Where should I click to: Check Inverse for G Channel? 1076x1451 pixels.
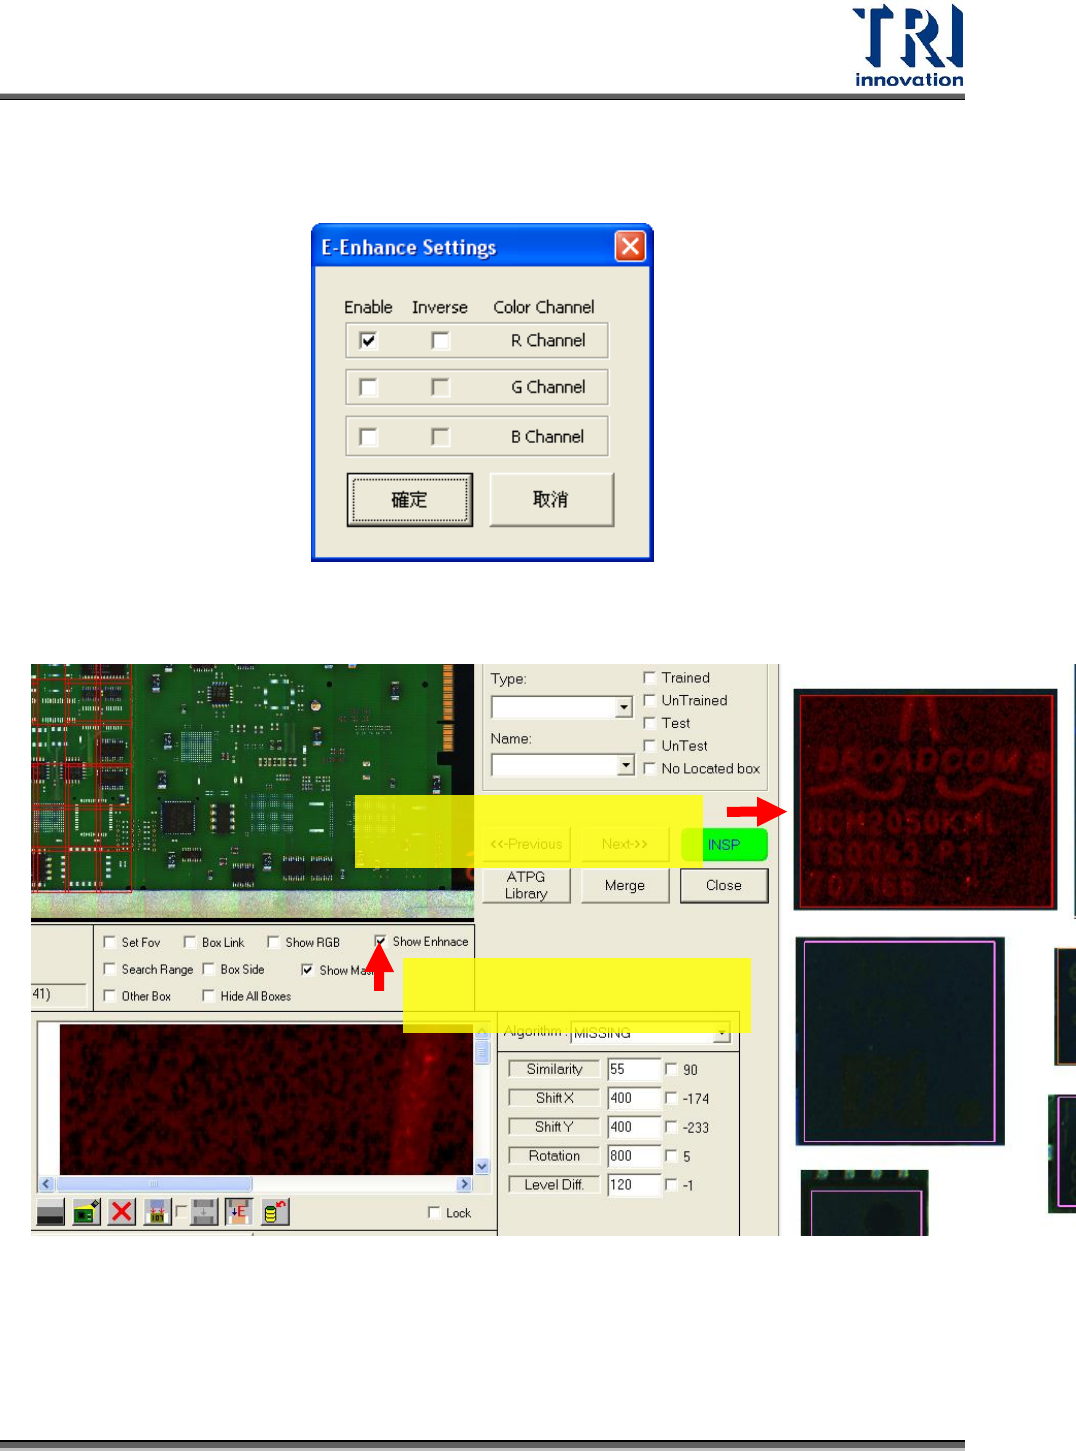coord(440,387)
